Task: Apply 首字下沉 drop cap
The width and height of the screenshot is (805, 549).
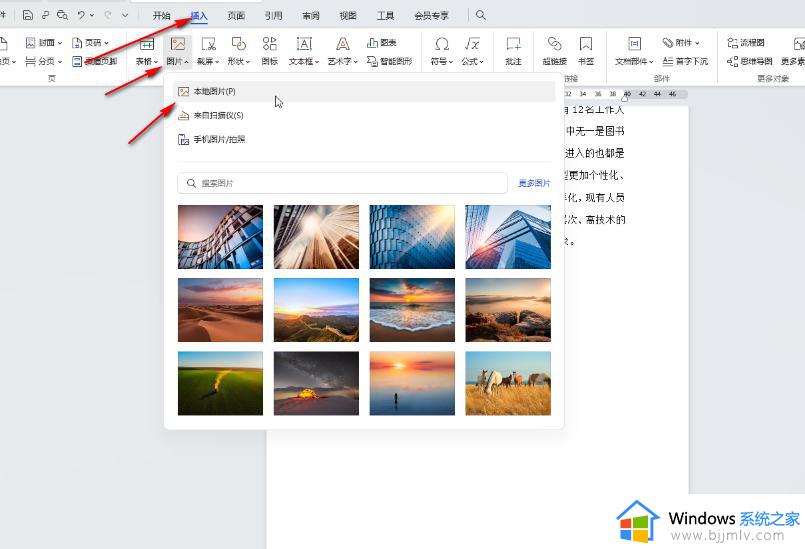Action: point(685,61)
